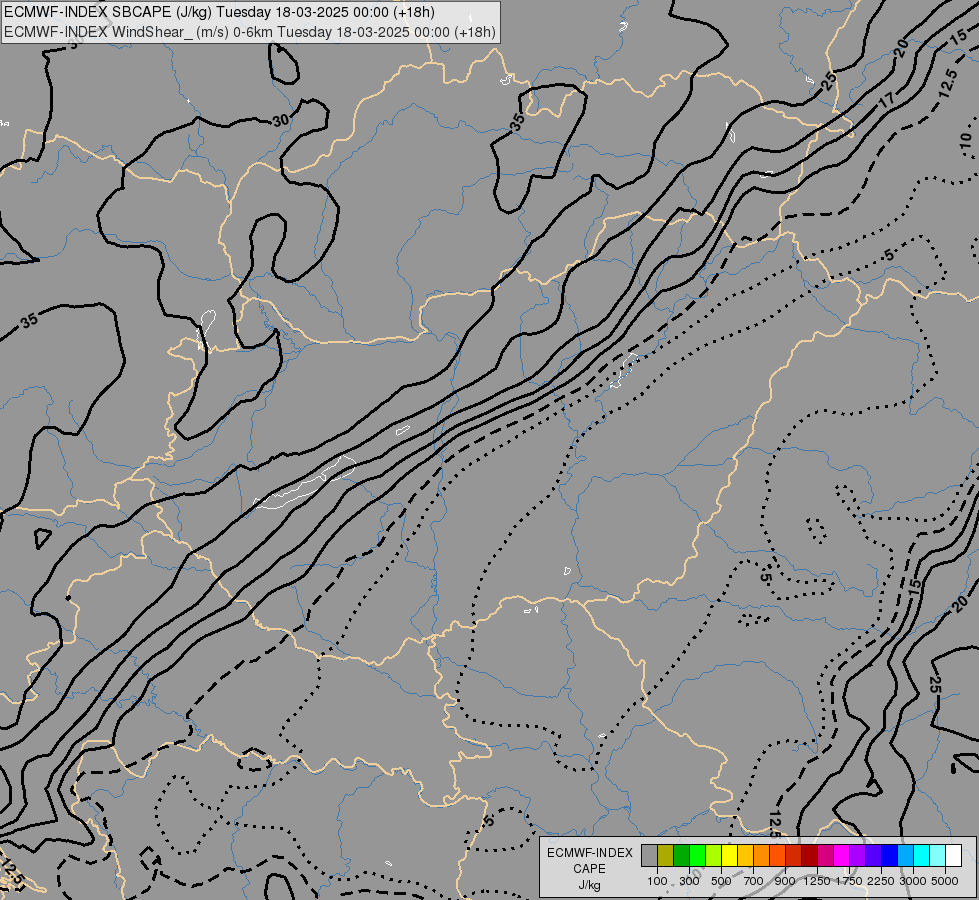
Task: Click the 35 contour label at left edge
Action: (29, 321)
